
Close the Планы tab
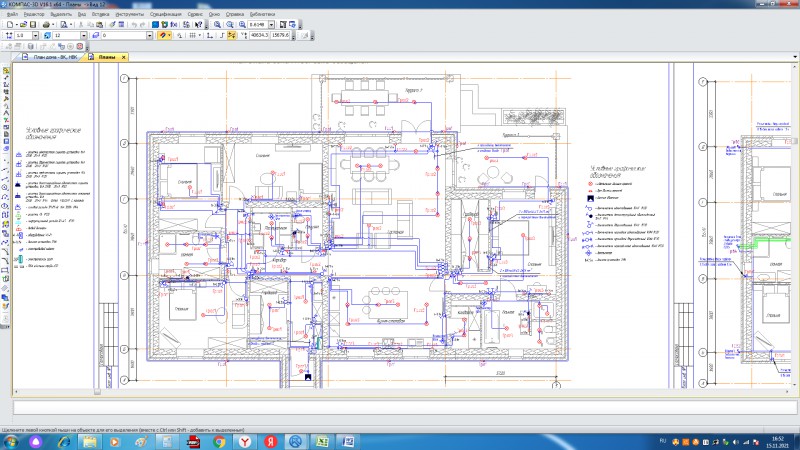pos(123,57)
